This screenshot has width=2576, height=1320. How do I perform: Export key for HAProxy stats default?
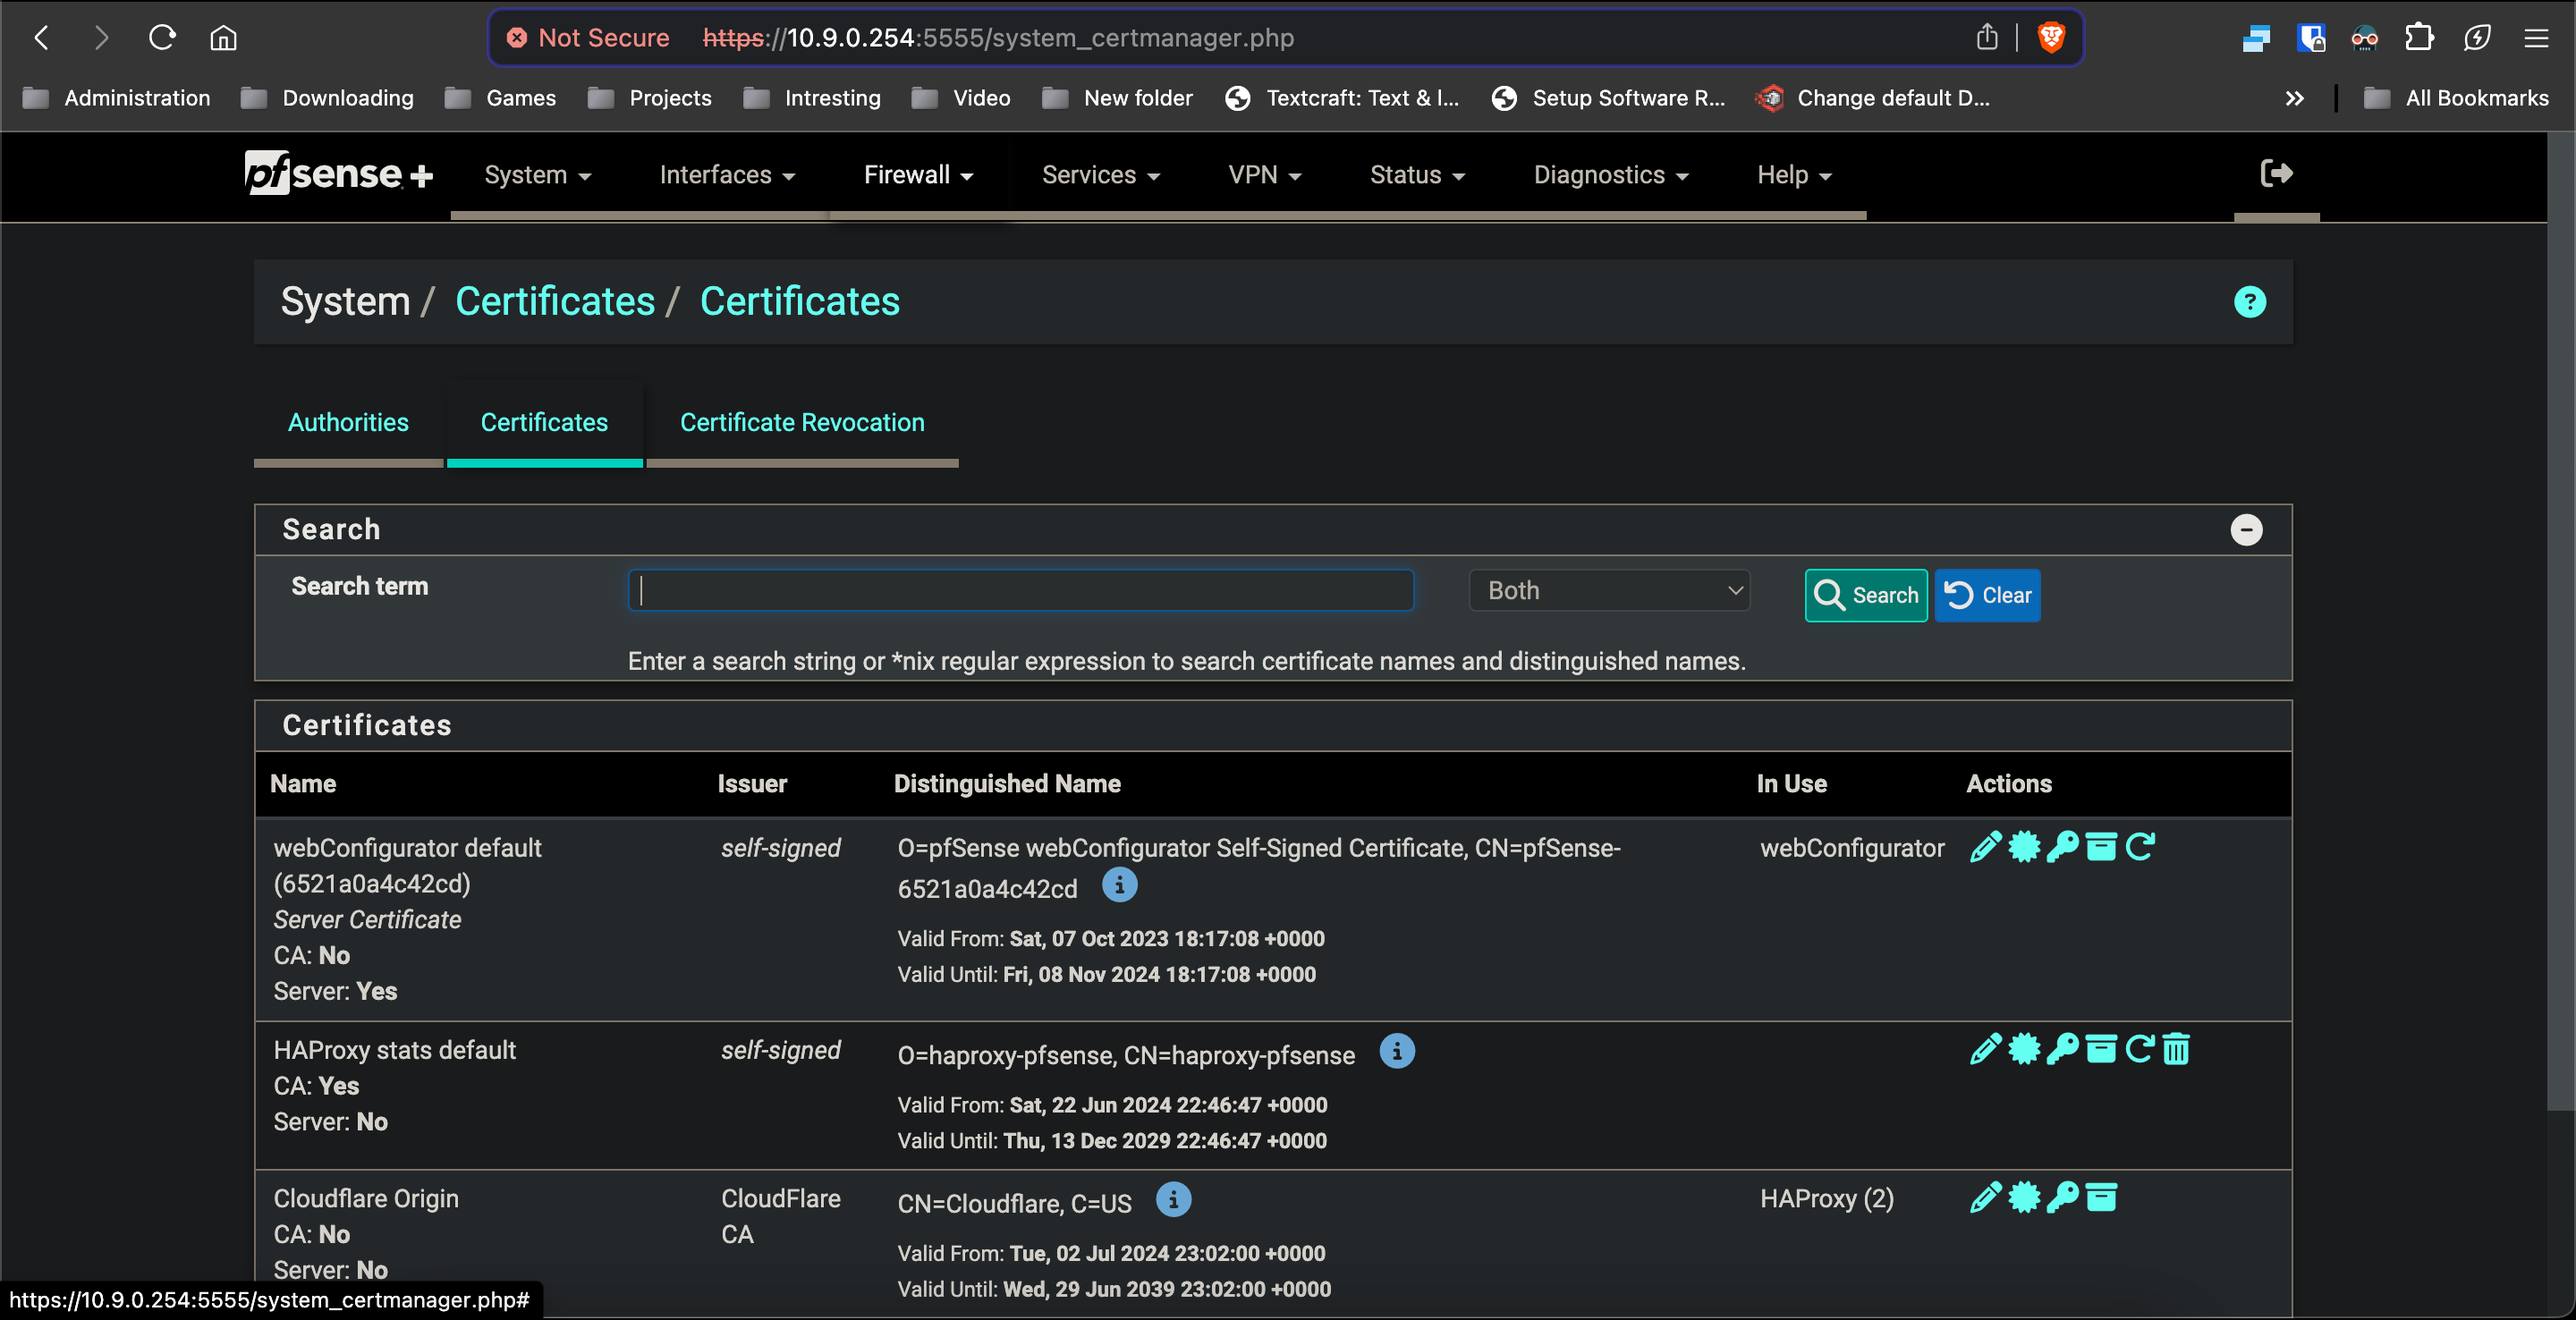coord(2062,1049)
